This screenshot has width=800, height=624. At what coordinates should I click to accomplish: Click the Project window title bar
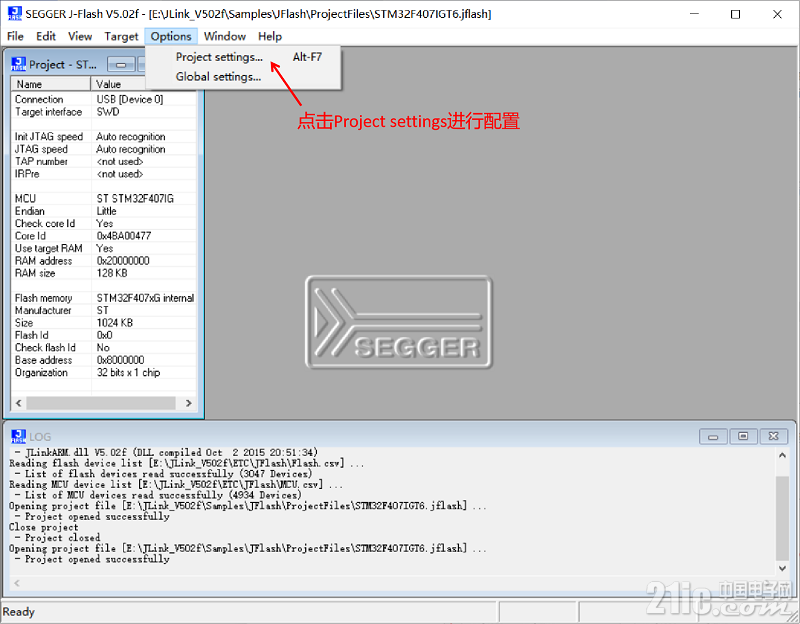coord(63,65)
